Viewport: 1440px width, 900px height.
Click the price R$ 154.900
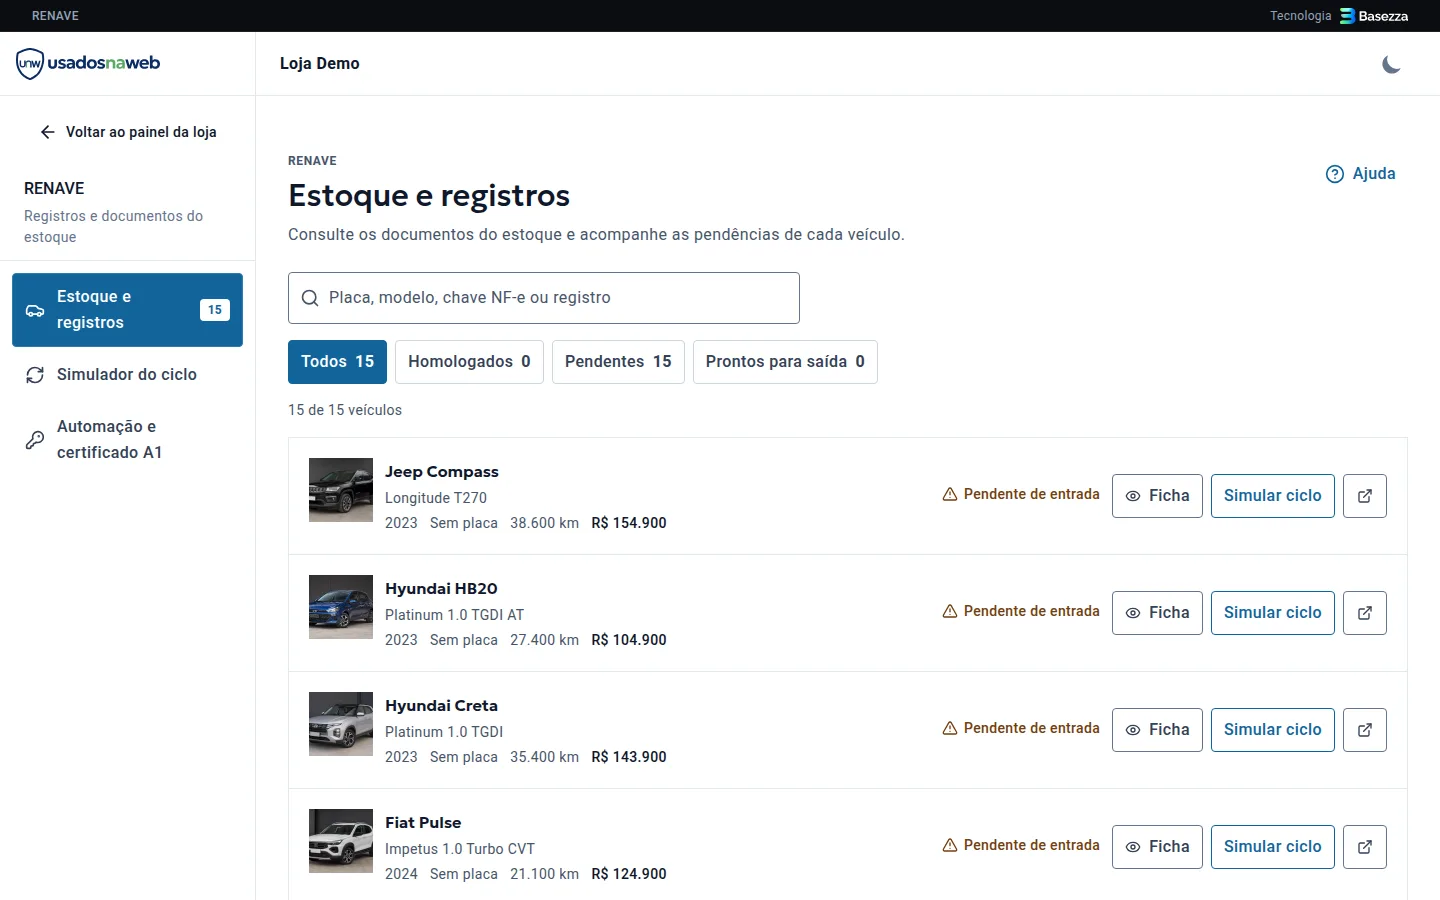click(629, 523)
